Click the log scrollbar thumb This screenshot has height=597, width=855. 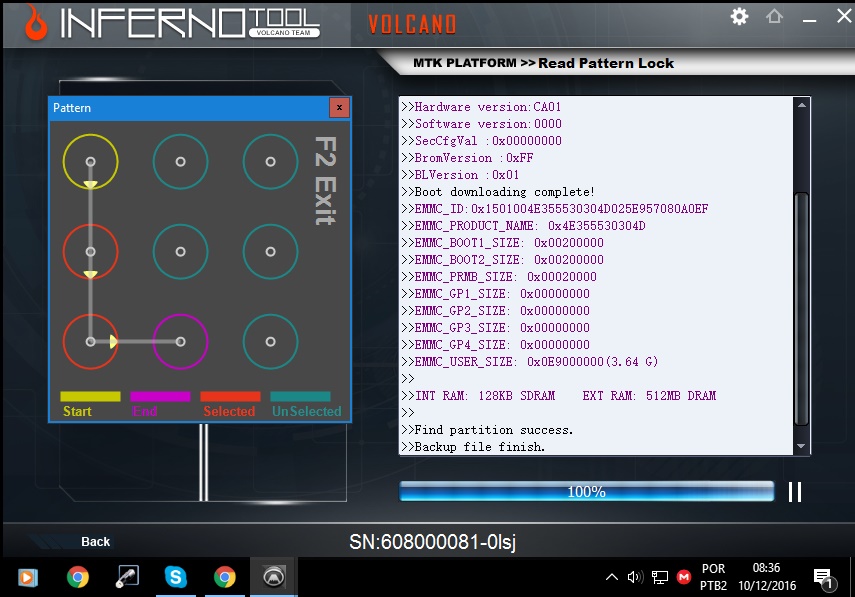click(x=801, y=309)
